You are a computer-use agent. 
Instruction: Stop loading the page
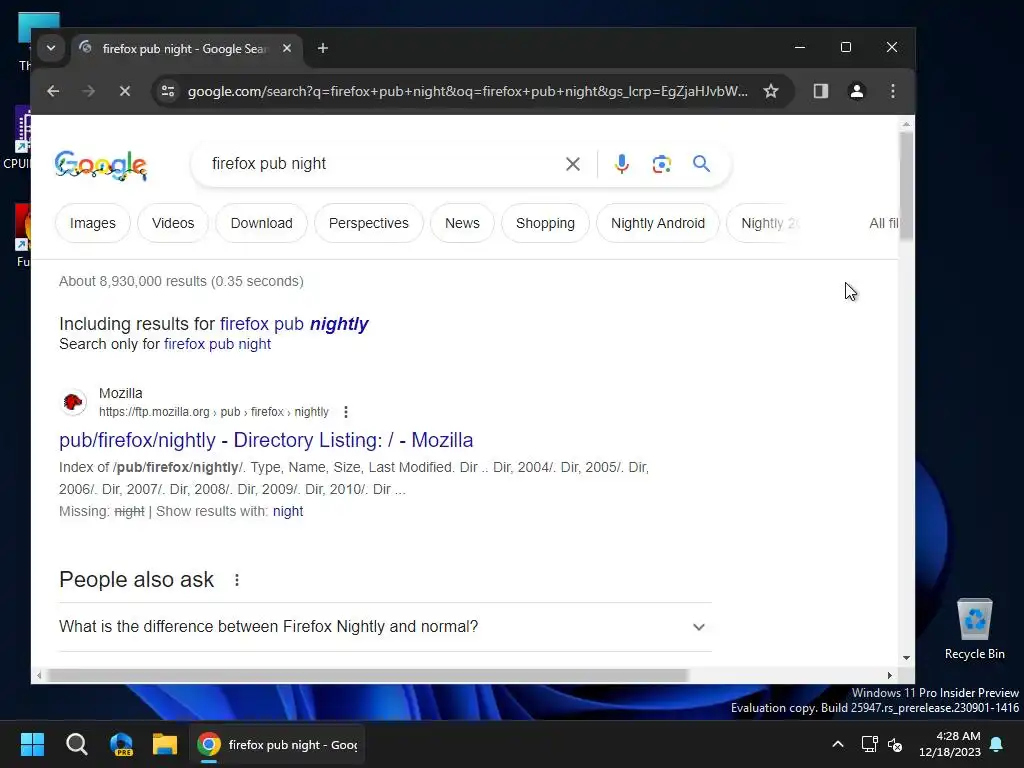click(x=125, y=91)
